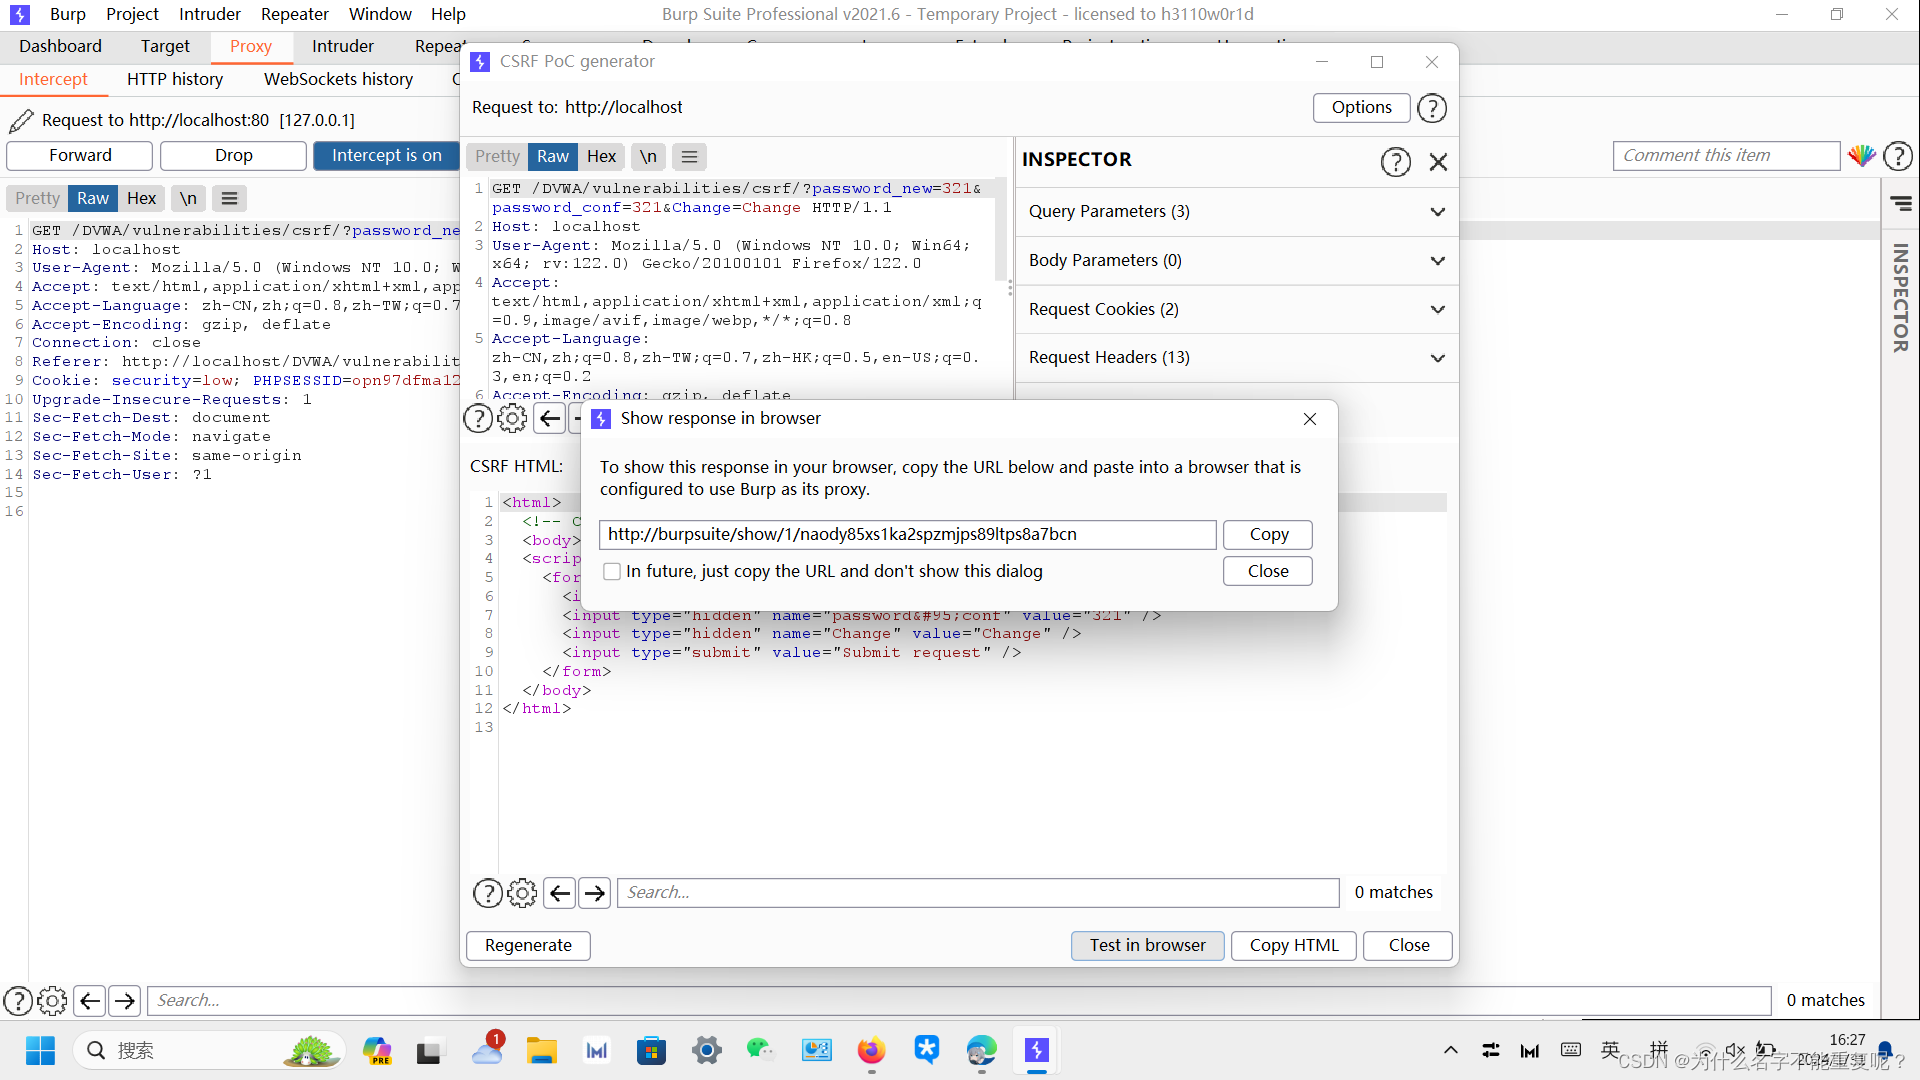Image resolution: width=1920 pixels, height=1080 pixels.
Task: Expand Request Cookies (2) section
Action: pos(1437,310)
